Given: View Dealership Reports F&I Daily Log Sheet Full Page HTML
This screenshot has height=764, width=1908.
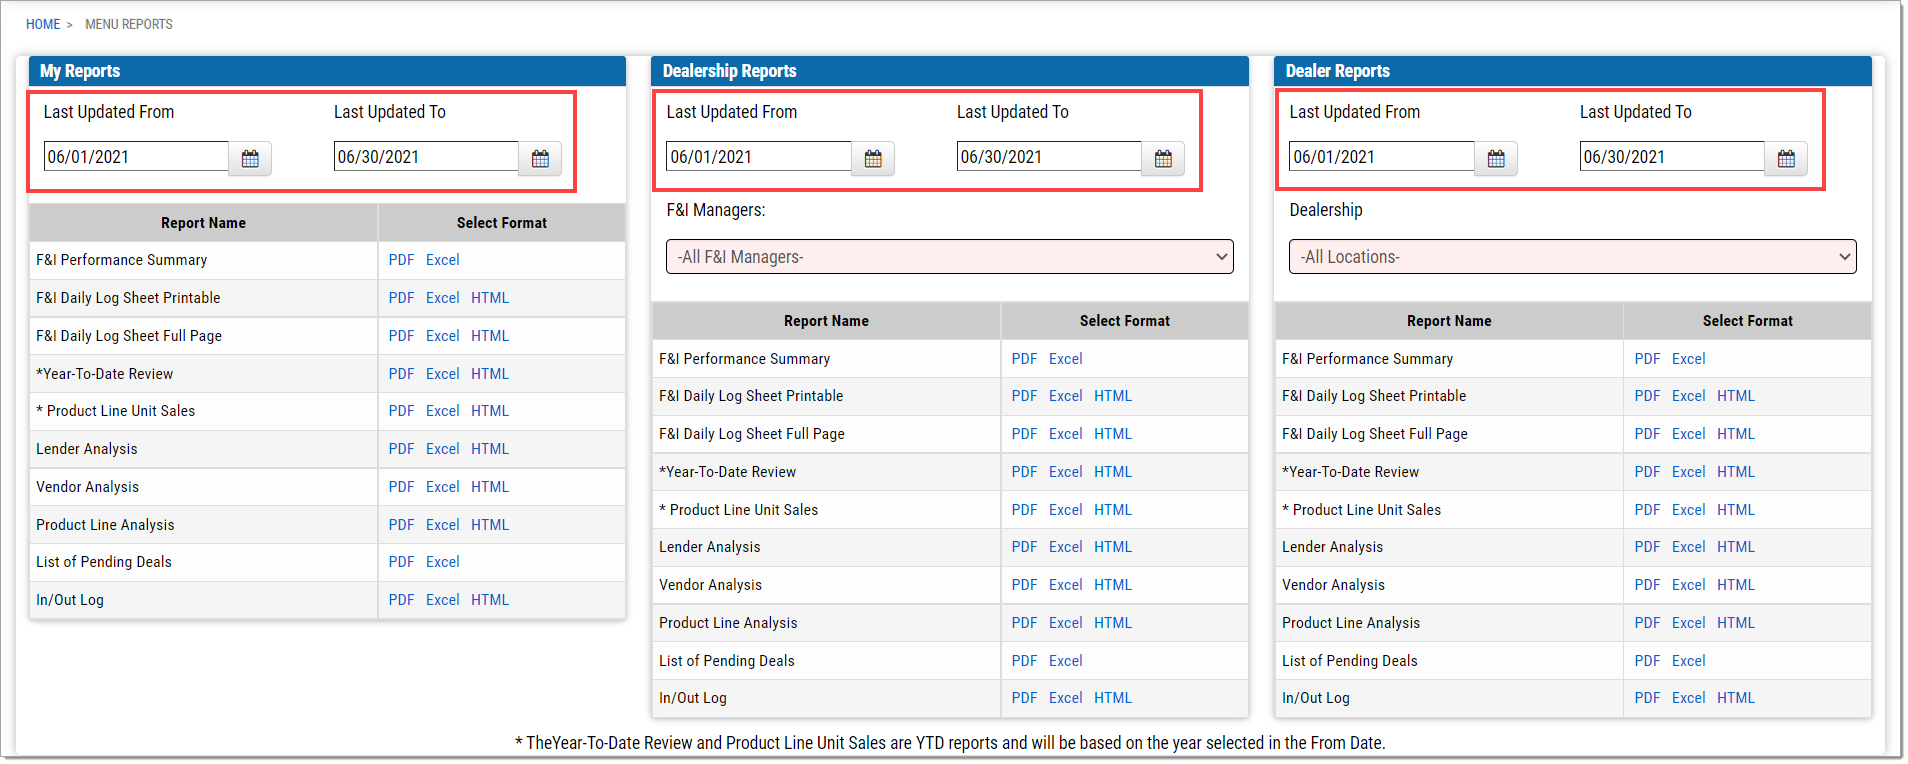Looking at the screenshot, I should click(x=1113, y=434).
